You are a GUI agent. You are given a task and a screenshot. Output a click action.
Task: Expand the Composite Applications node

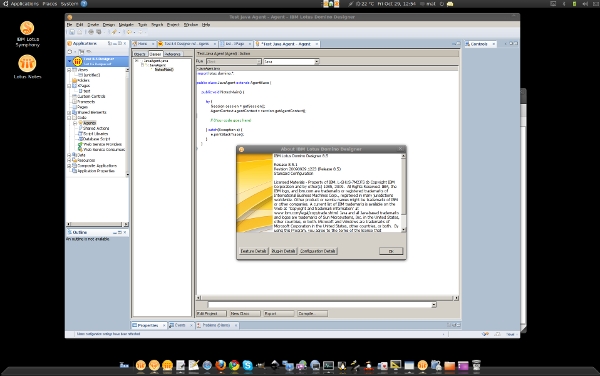coord(69,166)
